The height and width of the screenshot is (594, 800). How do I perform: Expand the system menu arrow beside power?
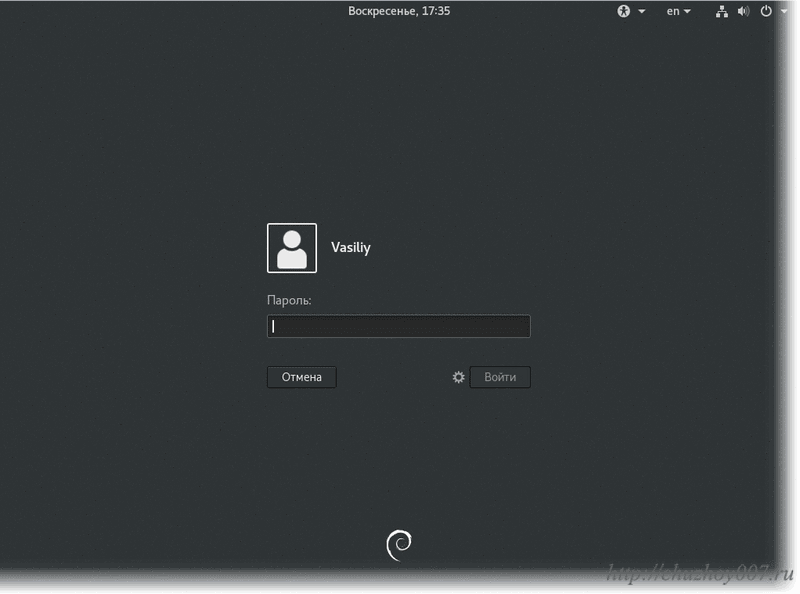784,11
